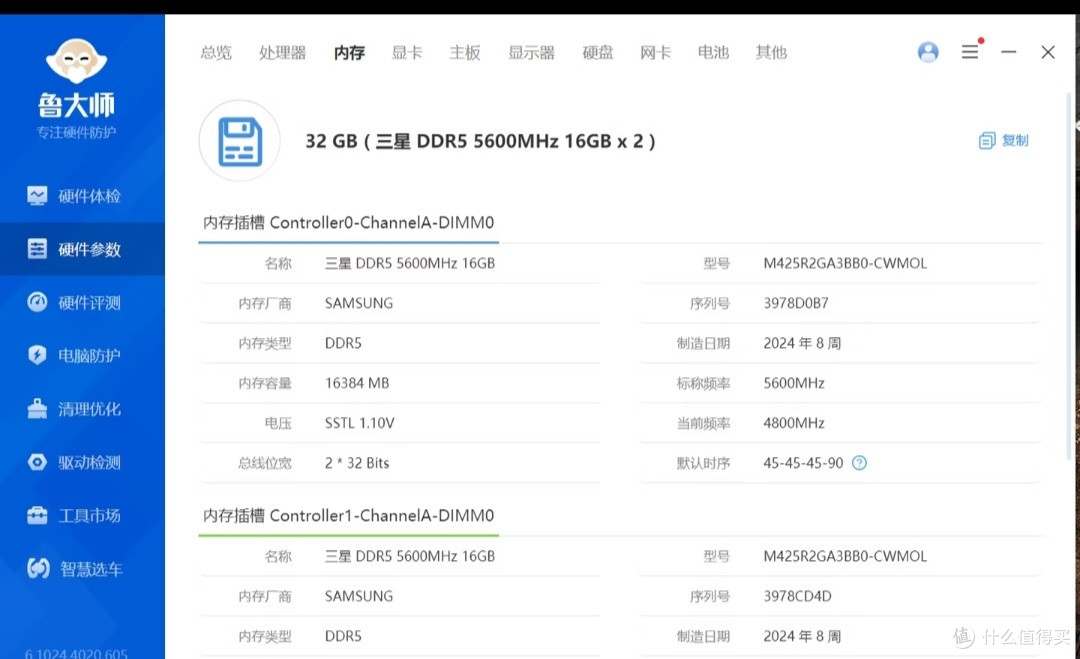Image resolution: width=1080 pixels, height=659 pixels.
Task: Click the voltage value SSTL 1.10V
Action: [x=360, y=423]
